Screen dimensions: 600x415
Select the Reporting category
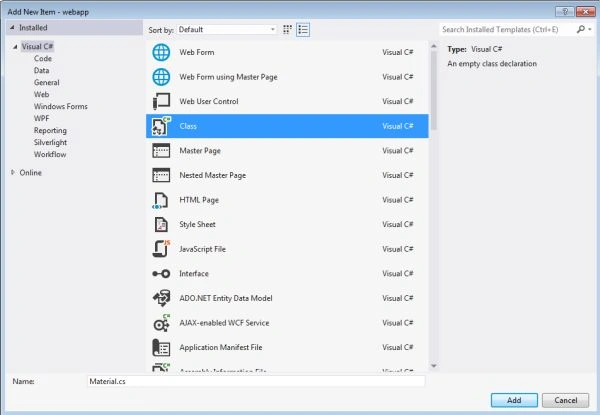(50, 130)
